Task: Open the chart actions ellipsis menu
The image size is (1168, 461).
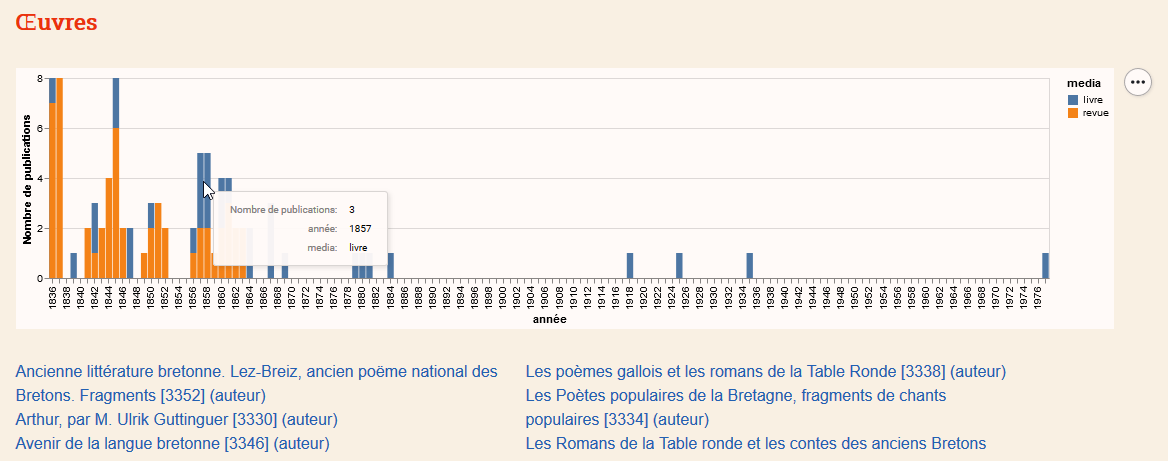Action: (1137, 81)
